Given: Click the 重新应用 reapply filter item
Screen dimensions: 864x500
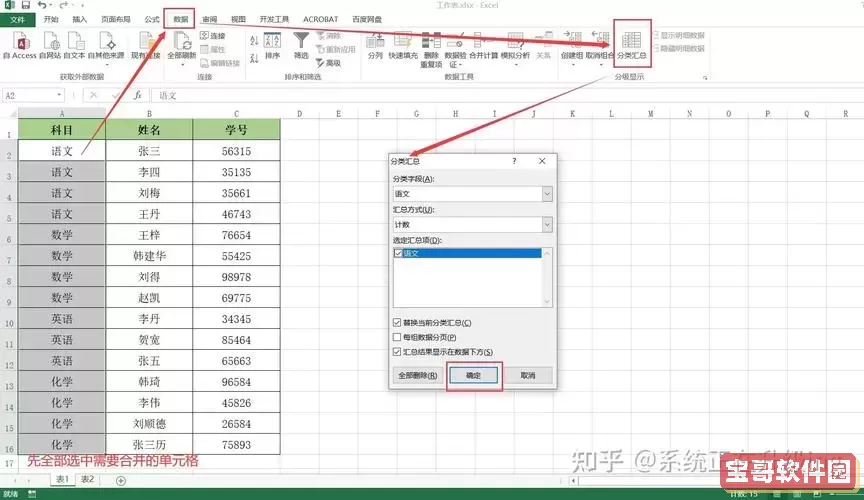Looking at the screenshot, I should 336,50.
